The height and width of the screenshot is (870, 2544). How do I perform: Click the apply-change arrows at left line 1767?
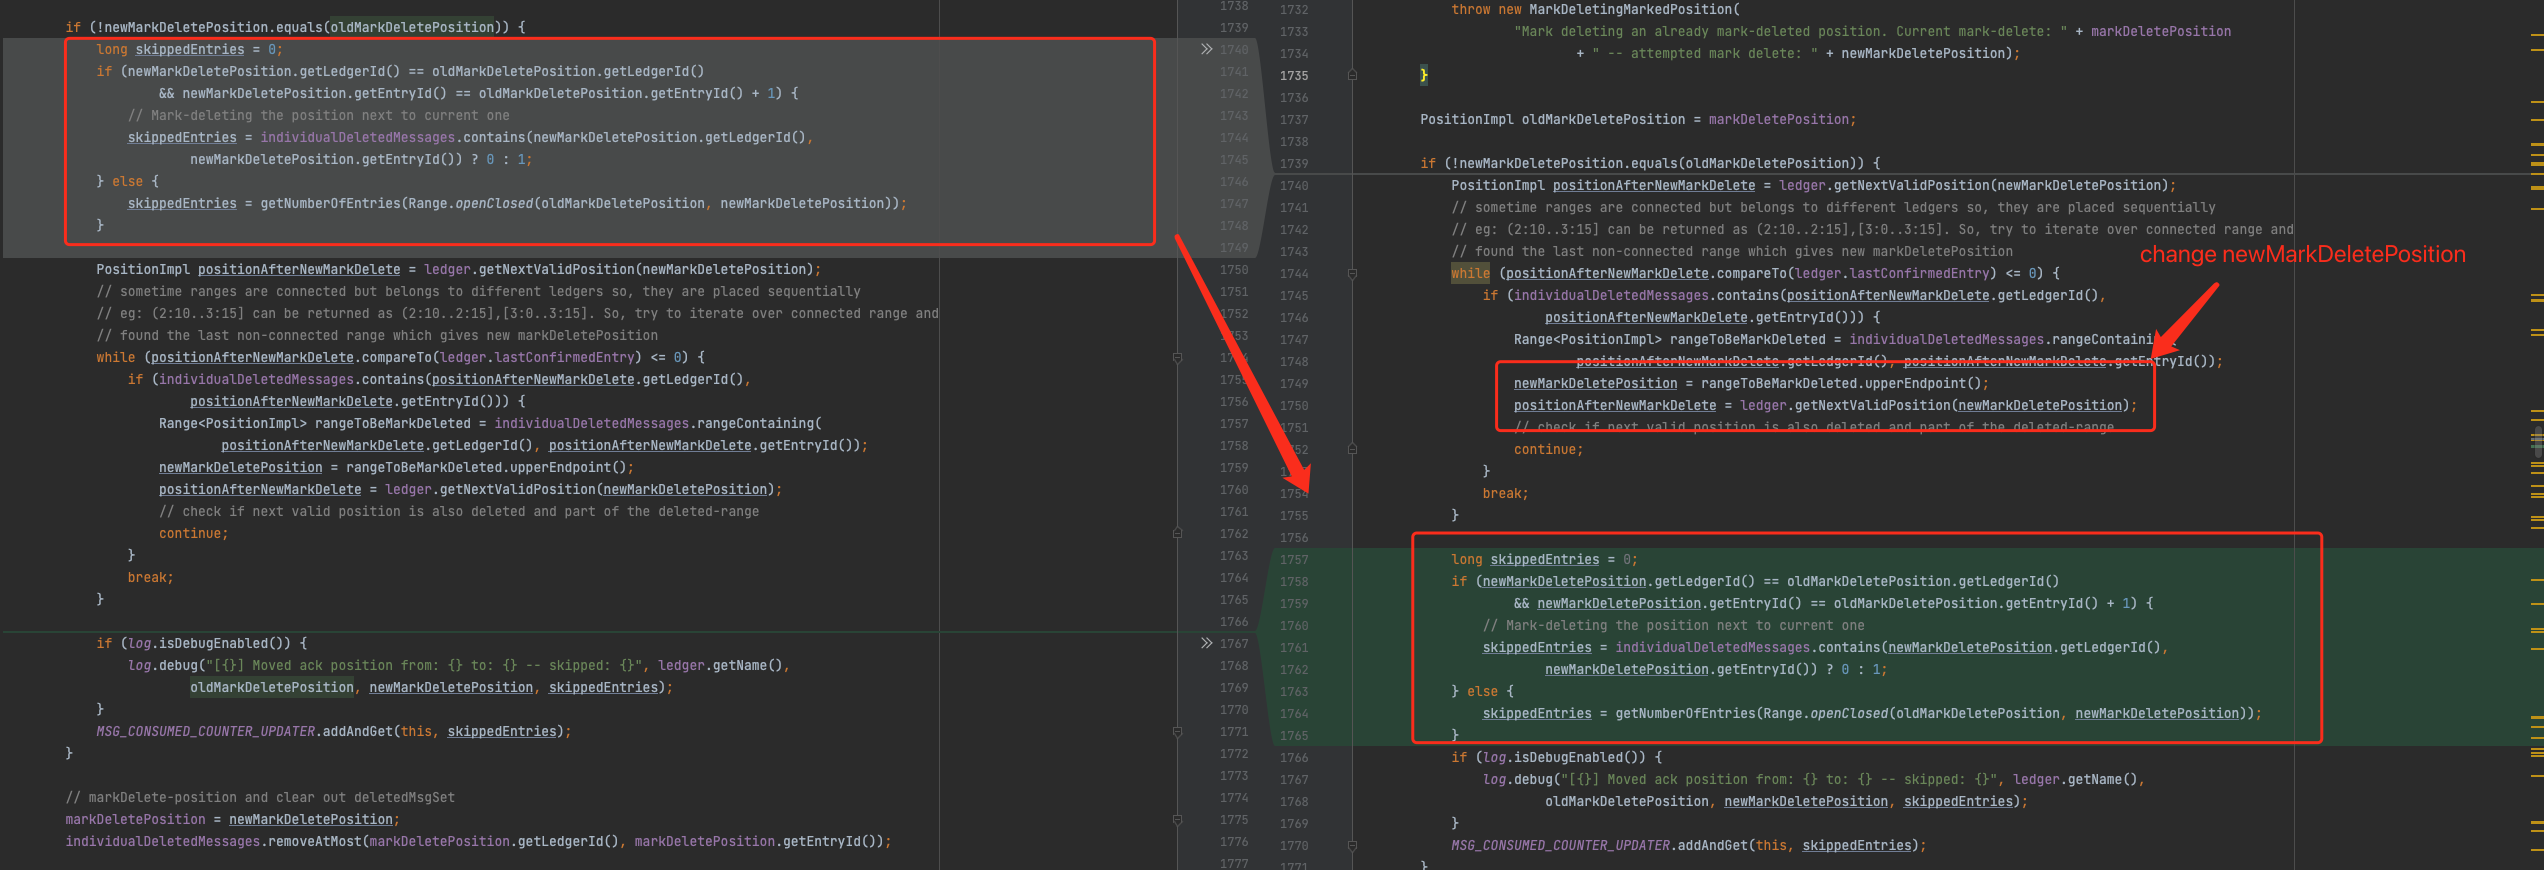(x=1206, y=643)
